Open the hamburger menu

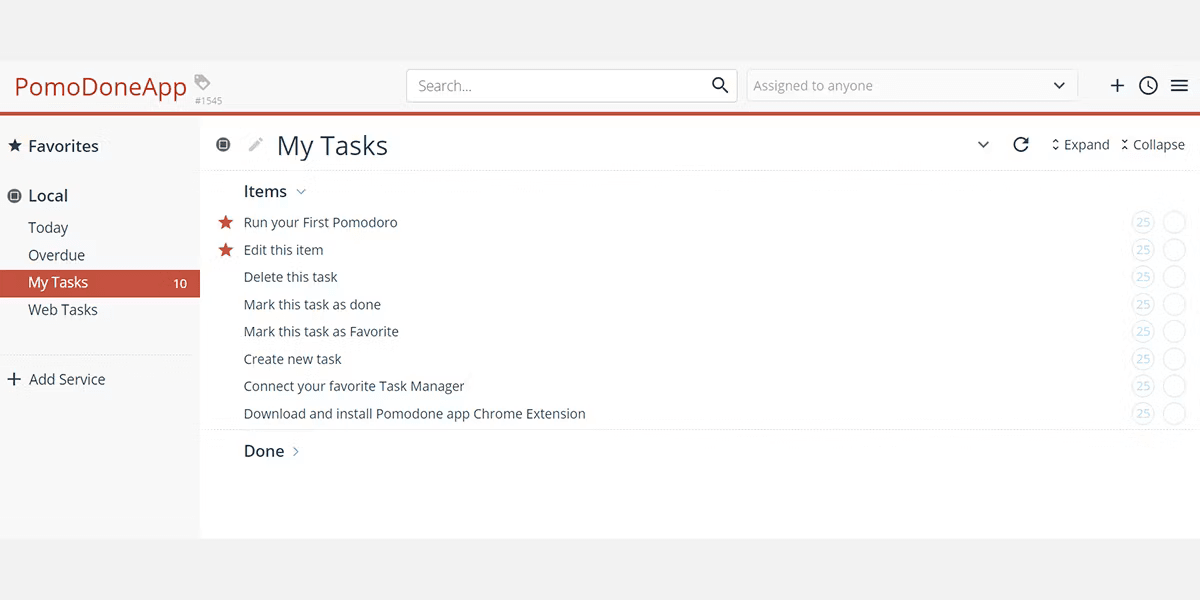click(x=1179, y=86)
